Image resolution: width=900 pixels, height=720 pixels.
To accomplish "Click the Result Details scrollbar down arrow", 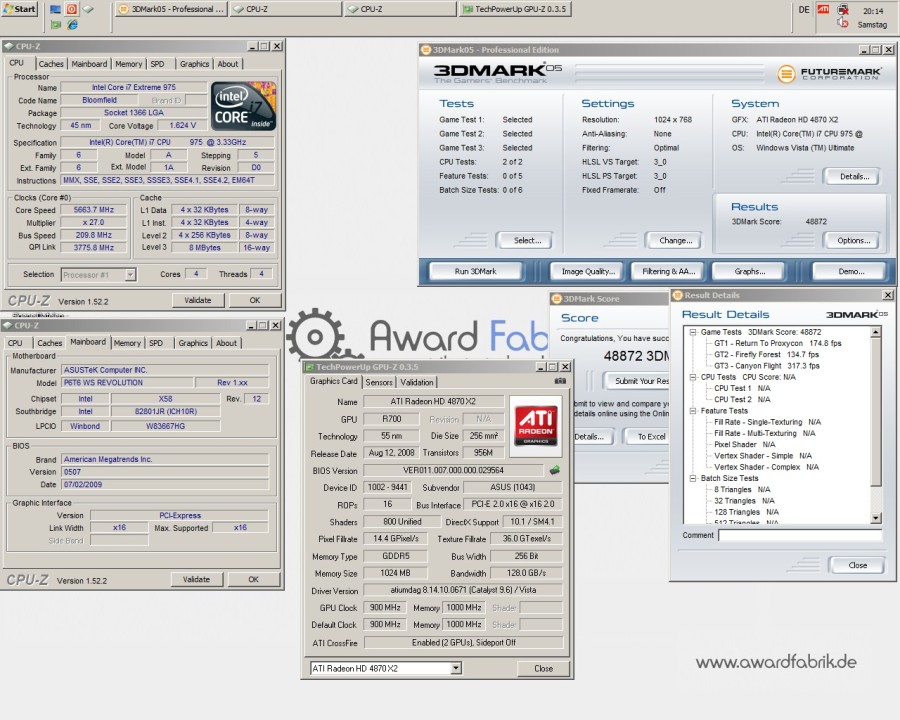I will pyautogui.click(x=875, y=518).
